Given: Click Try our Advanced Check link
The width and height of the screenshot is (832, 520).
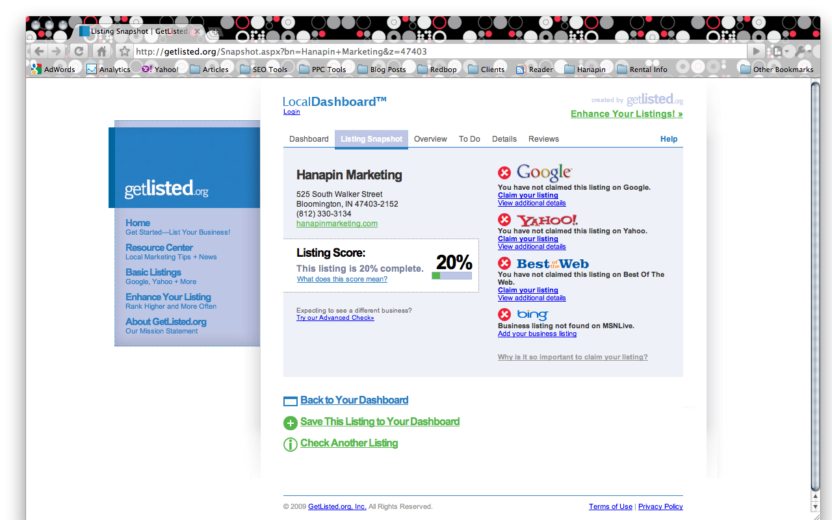Looking at the screenshot, I should point(335,318).
